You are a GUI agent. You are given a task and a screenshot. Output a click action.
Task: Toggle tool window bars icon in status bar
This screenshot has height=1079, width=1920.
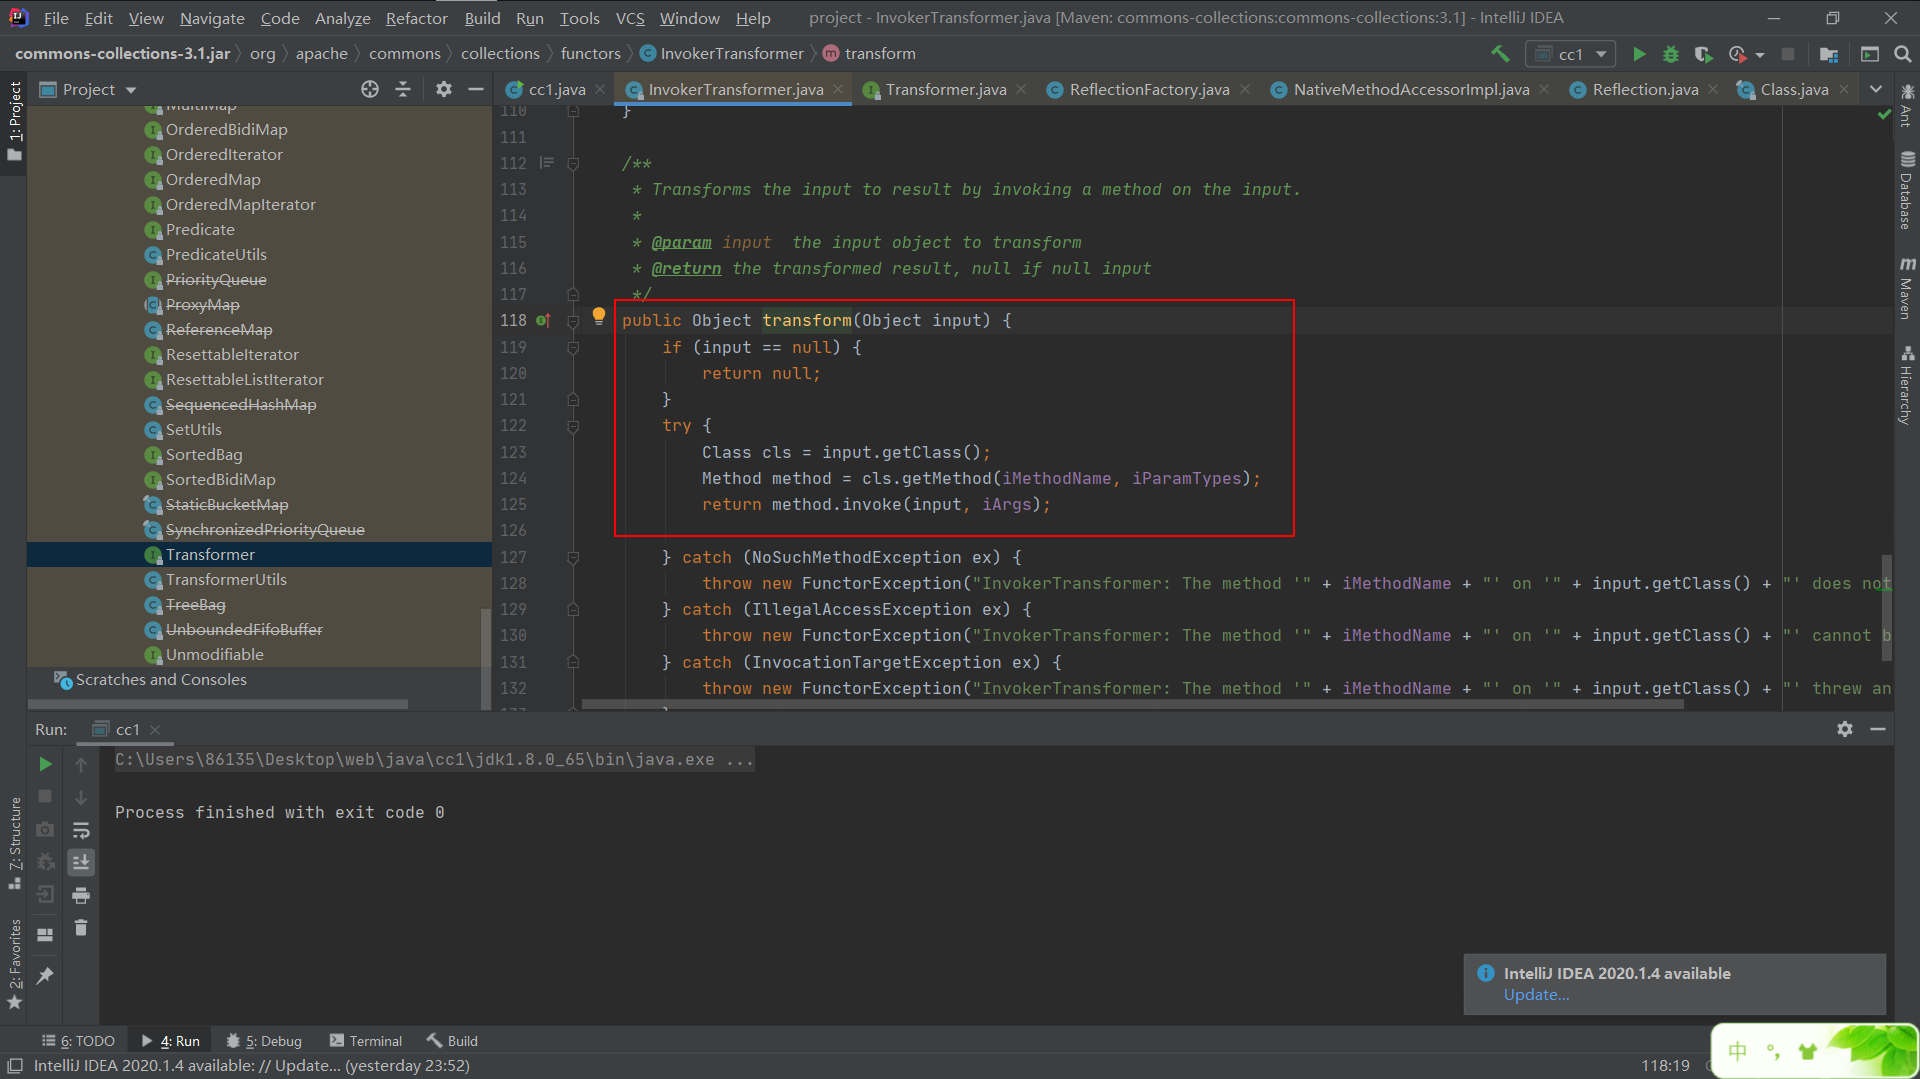14,1065
